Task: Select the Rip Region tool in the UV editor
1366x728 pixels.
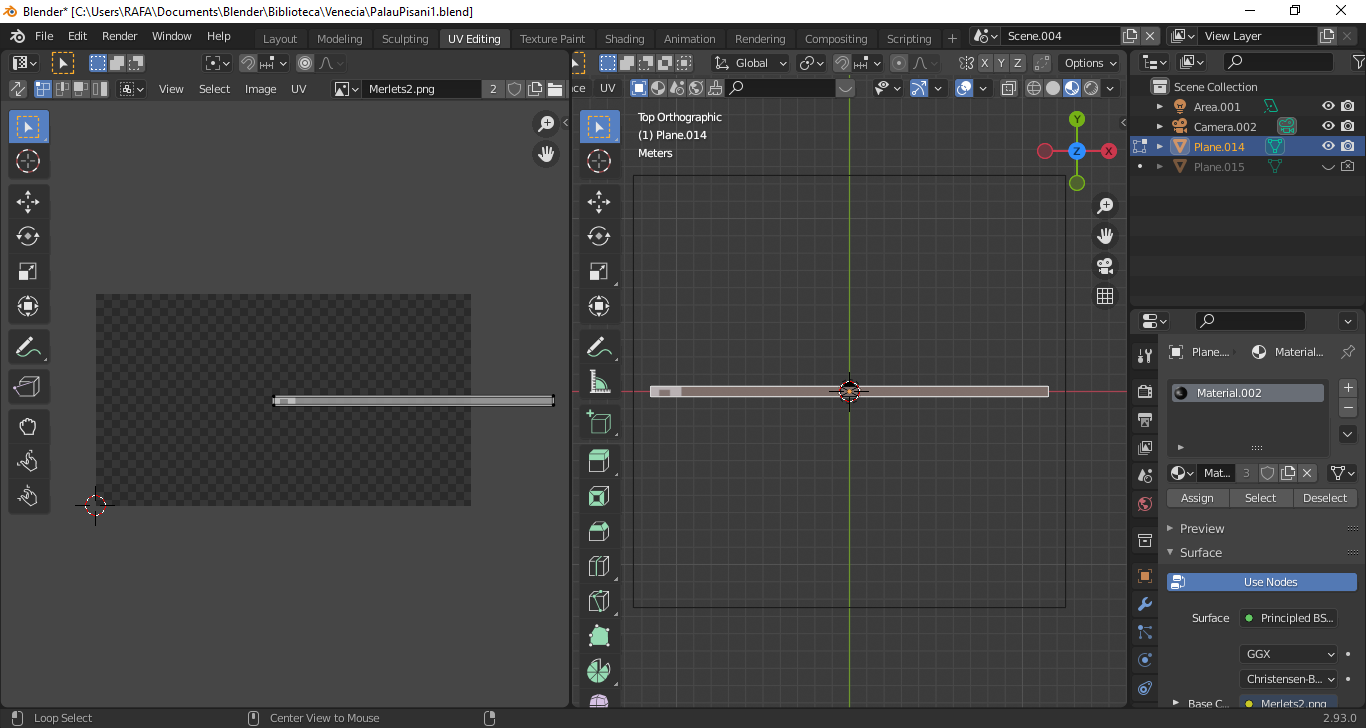Action: pos(28,386)
